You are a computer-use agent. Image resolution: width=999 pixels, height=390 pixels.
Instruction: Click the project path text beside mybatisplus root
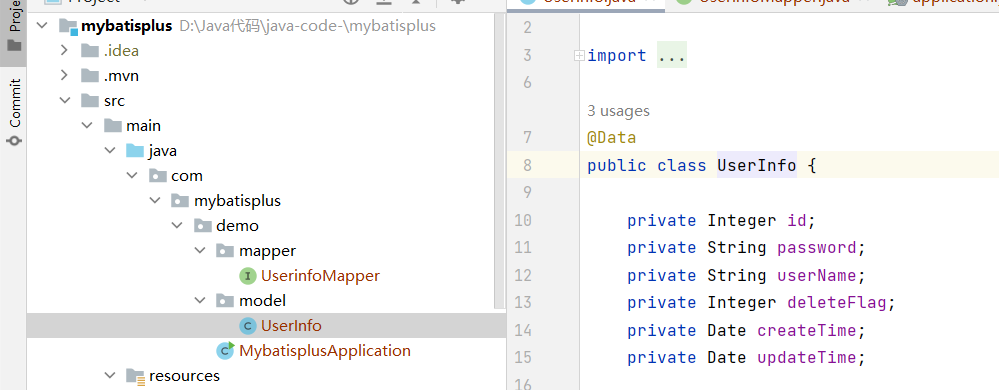point(308,26)
